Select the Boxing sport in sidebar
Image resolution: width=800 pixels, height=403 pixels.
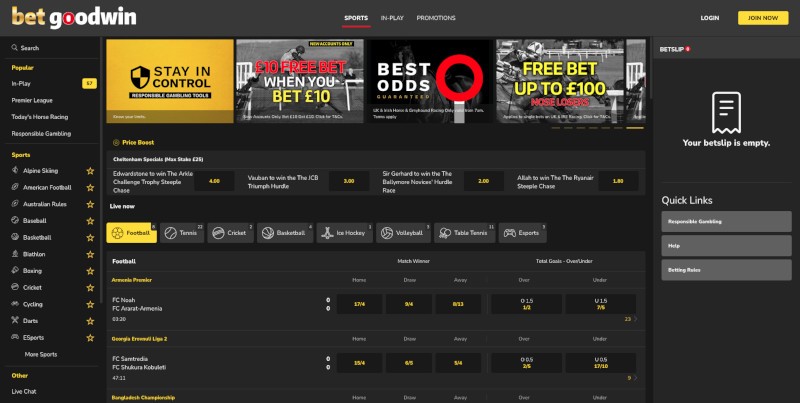coord(33,270)
